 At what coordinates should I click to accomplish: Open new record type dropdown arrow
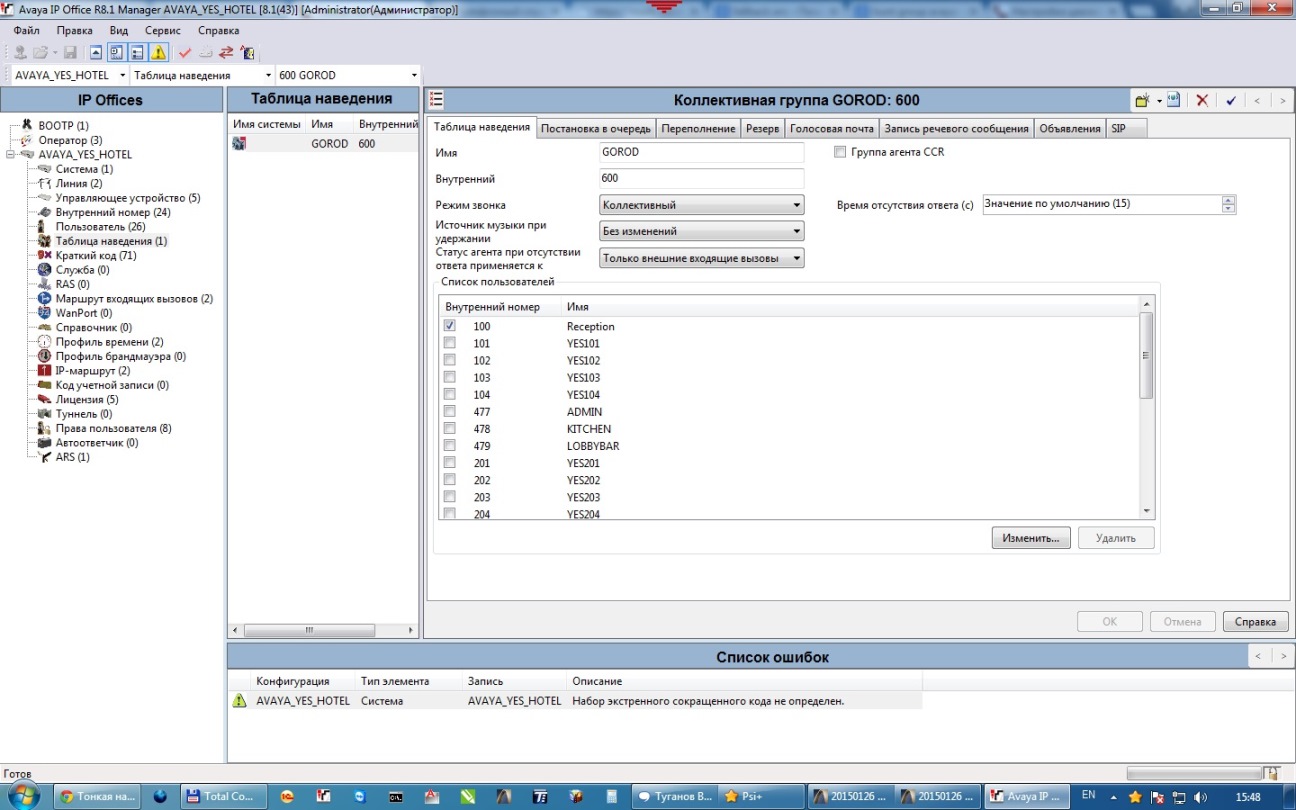click(1159, 101)
